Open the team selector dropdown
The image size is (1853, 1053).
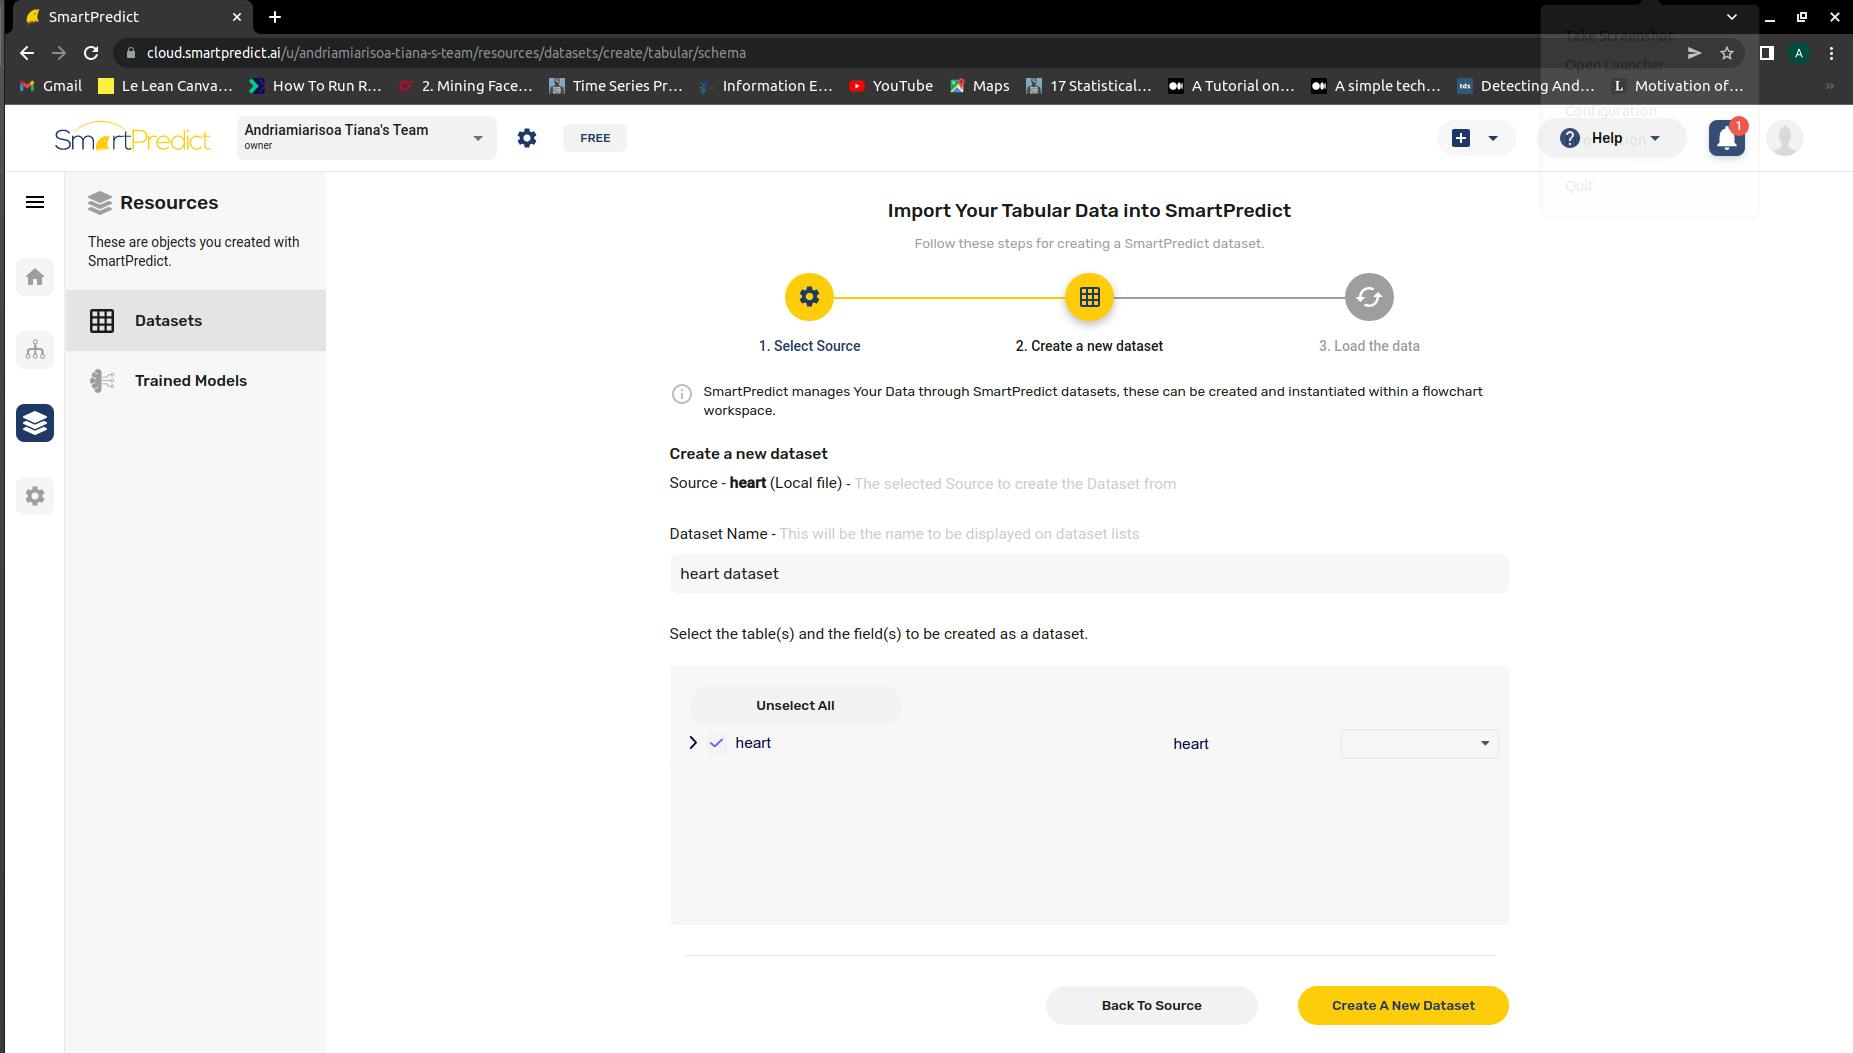click(x=366, y=138)
